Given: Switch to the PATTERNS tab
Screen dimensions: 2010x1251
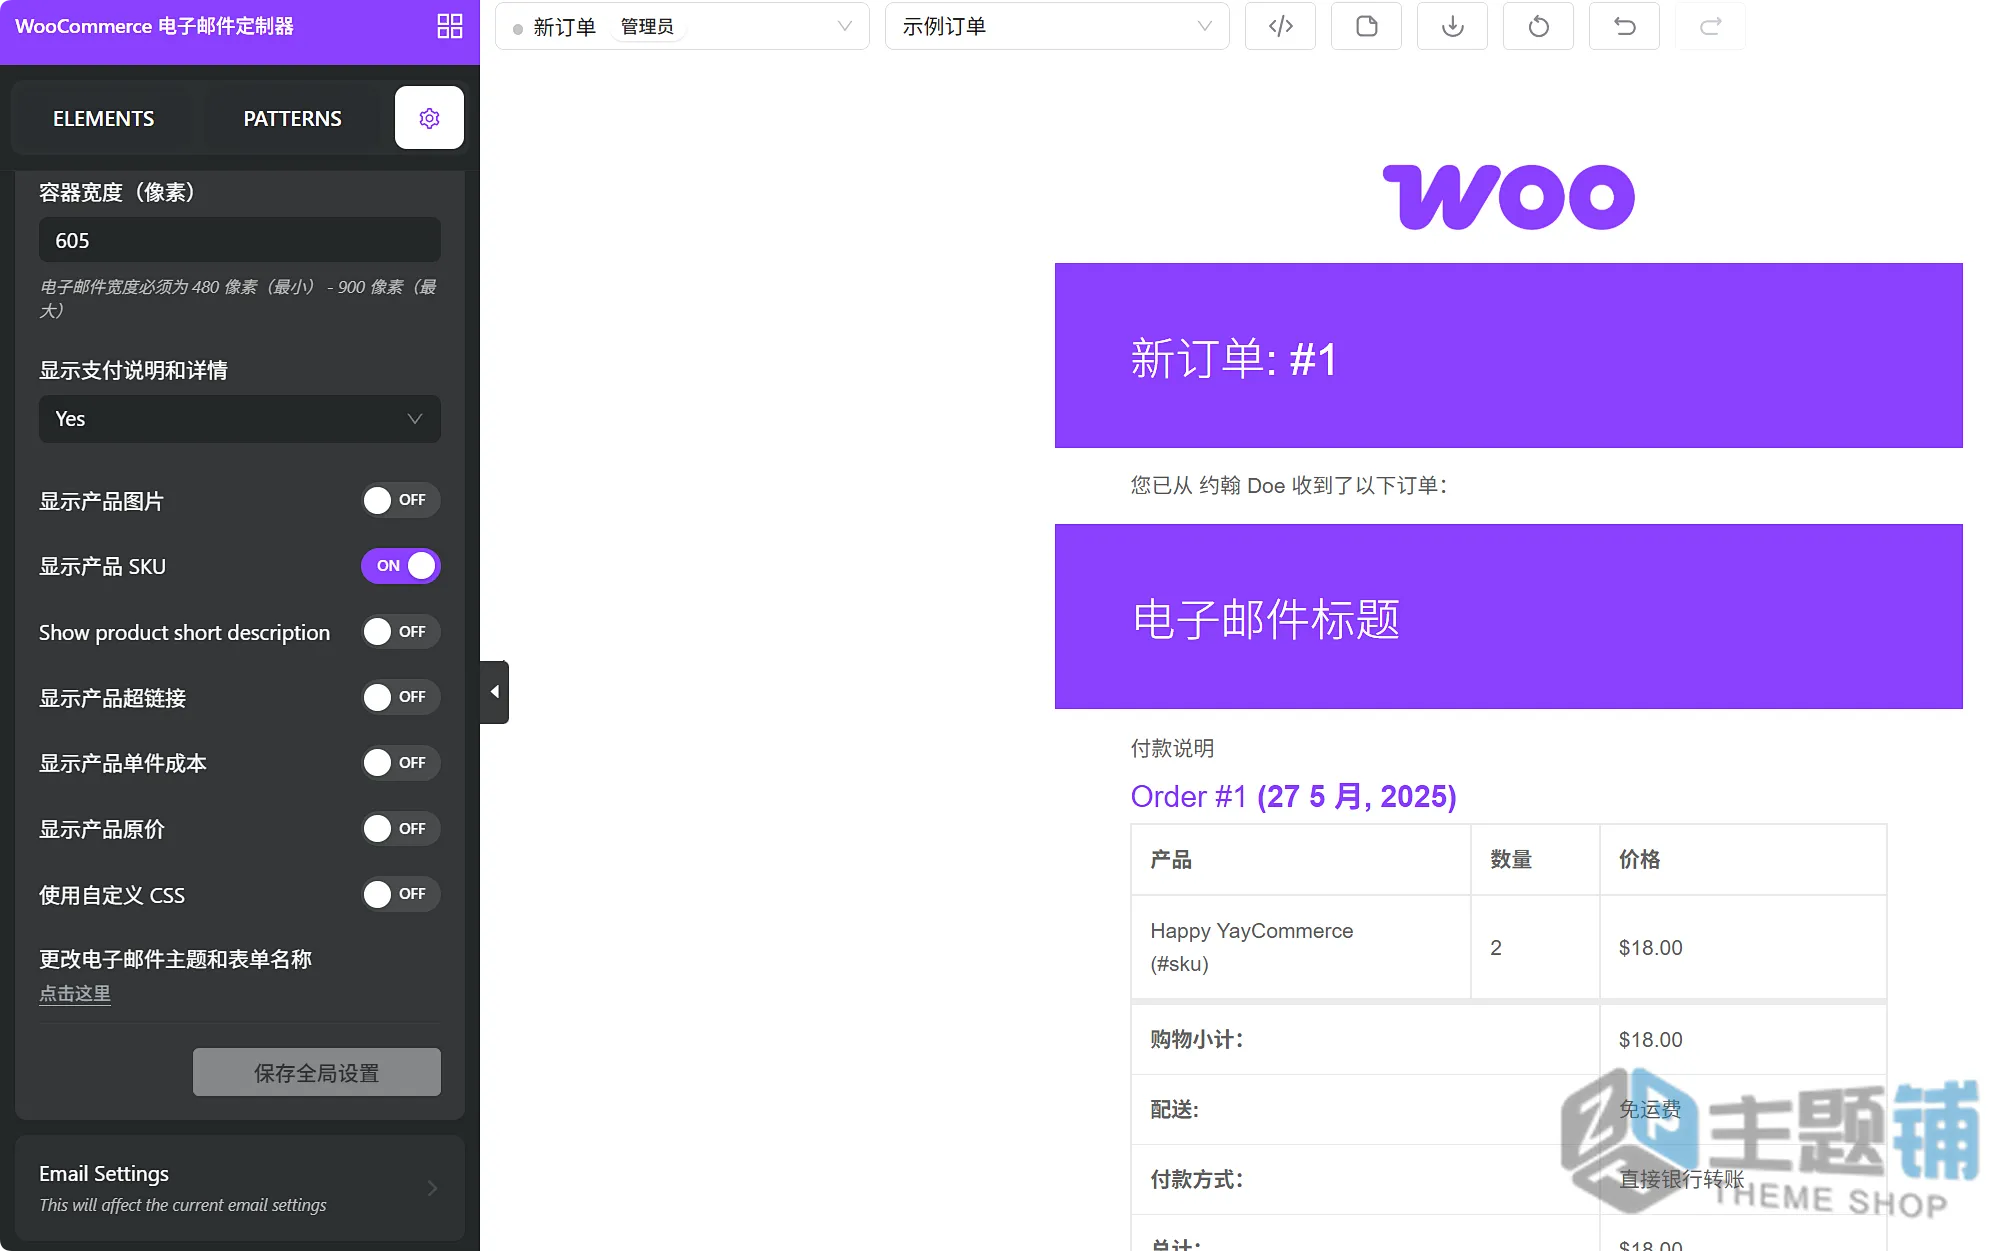Looking at the screenshot, I should [292, 118].
